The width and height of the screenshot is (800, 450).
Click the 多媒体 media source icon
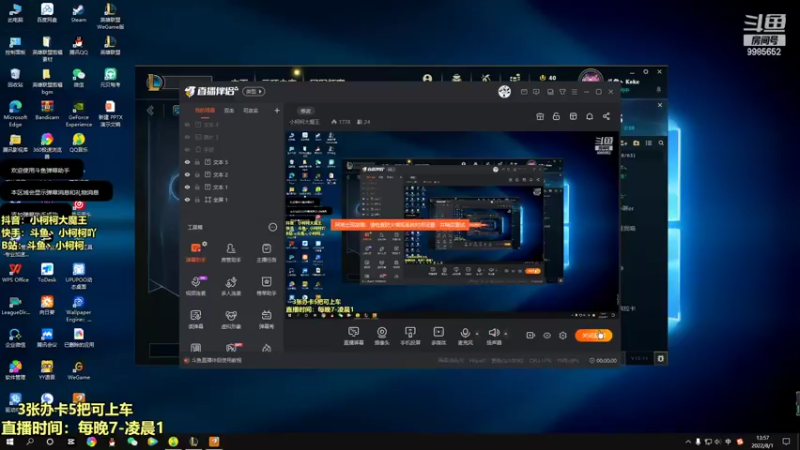[439, 336]
